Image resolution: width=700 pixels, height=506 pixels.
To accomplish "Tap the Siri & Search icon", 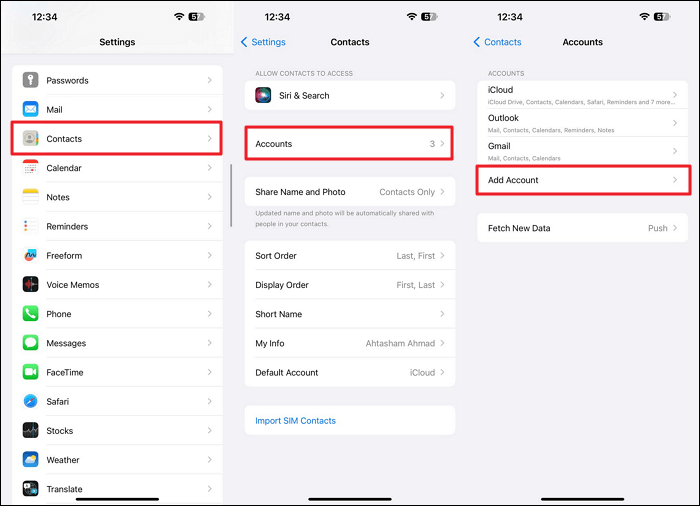I will coord(263,95).
